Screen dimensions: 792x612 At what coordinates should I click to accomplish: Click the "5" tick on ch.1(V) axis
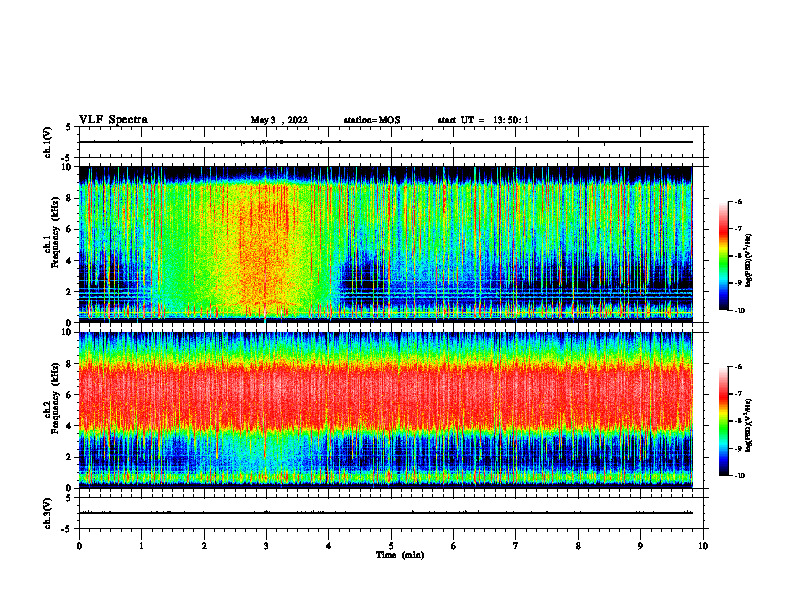click(x=69, y=127)
